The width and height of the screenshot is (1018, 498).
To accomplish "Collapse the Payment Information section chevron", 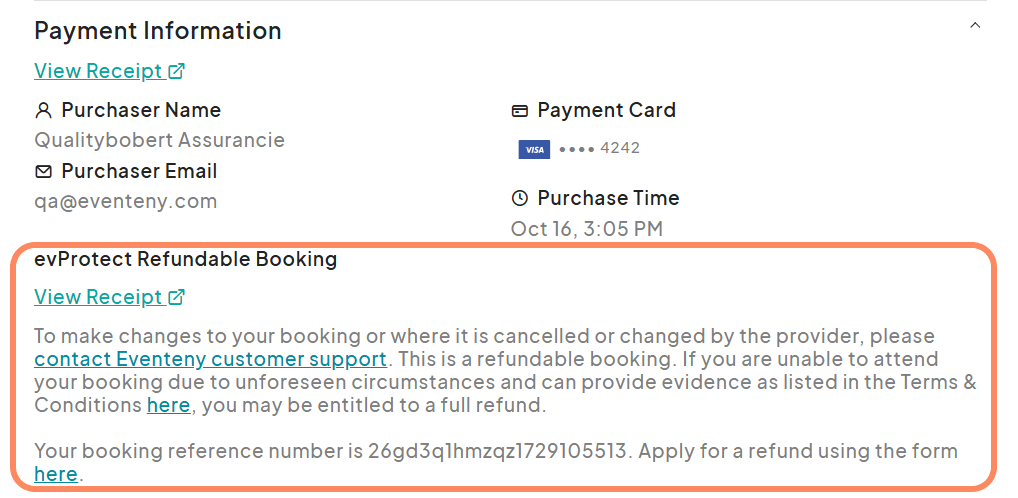I will [975, 26].
